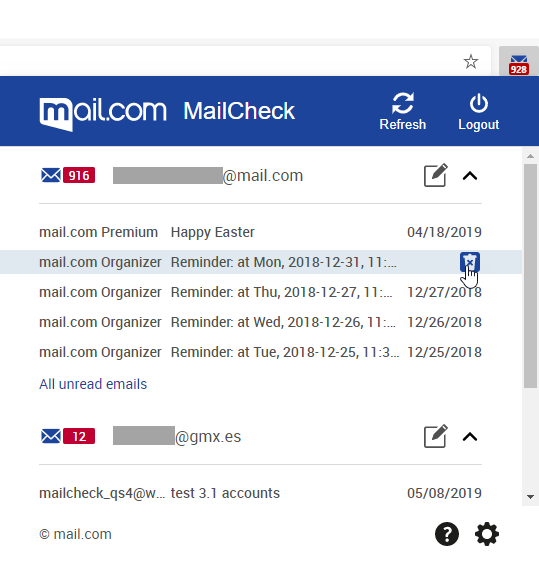
Task: Compose new email for @mail.com account
Action: pos(435,175)
